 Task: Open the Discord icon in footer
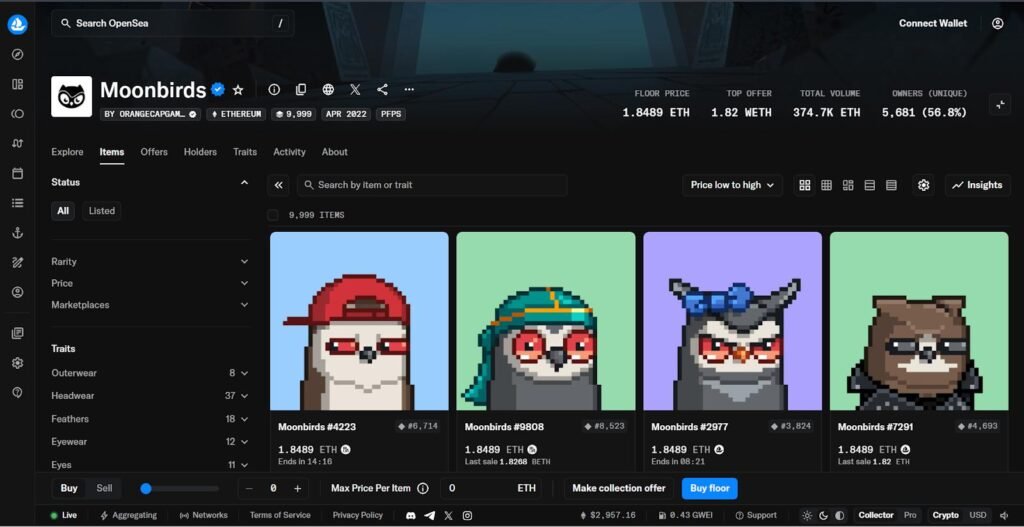tap(411, 515)
